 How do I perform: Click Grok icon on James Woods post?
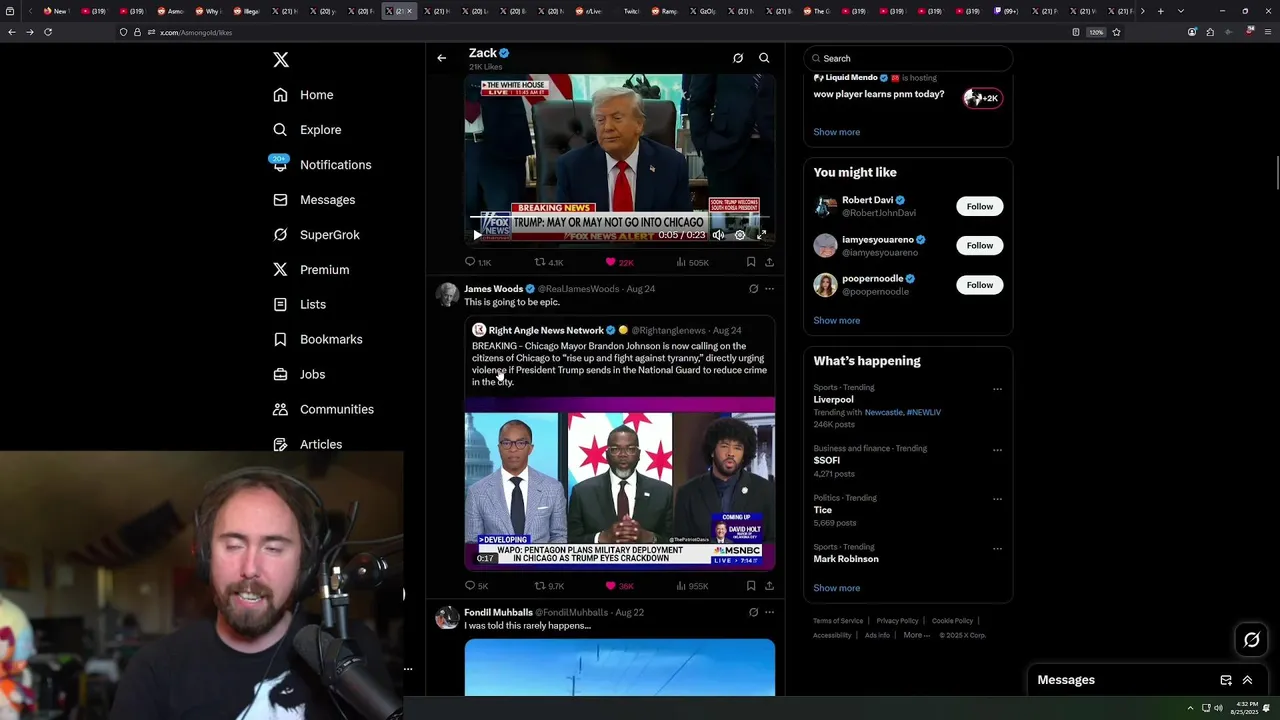tap(753, 289)
